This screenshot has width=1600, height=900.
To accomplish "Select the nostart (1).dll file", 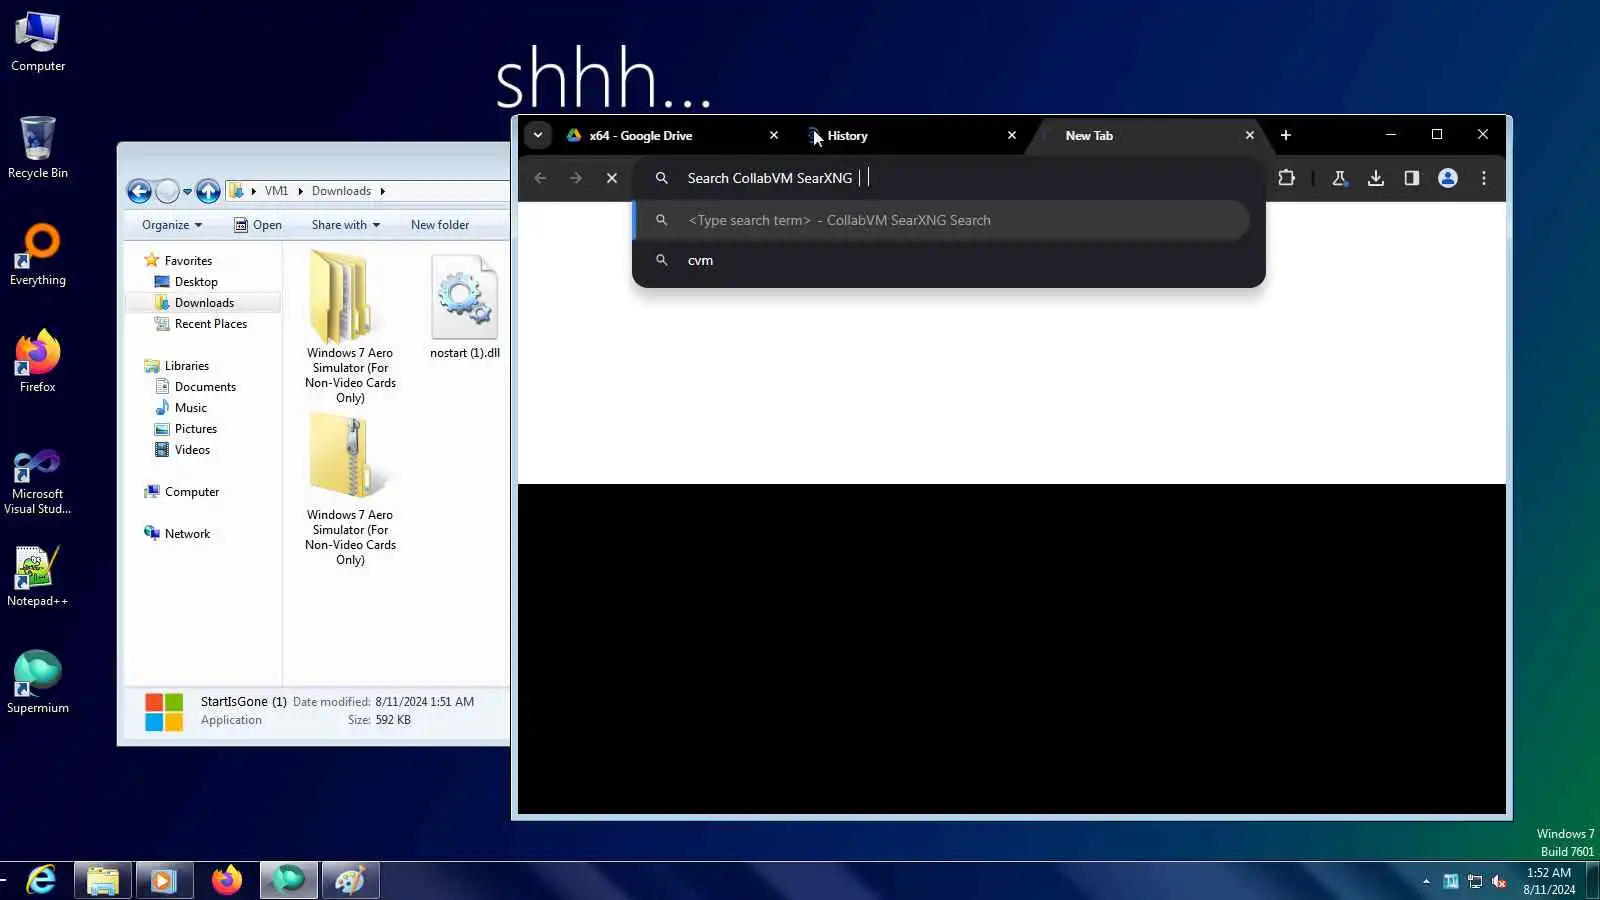I will click(465, 306).
